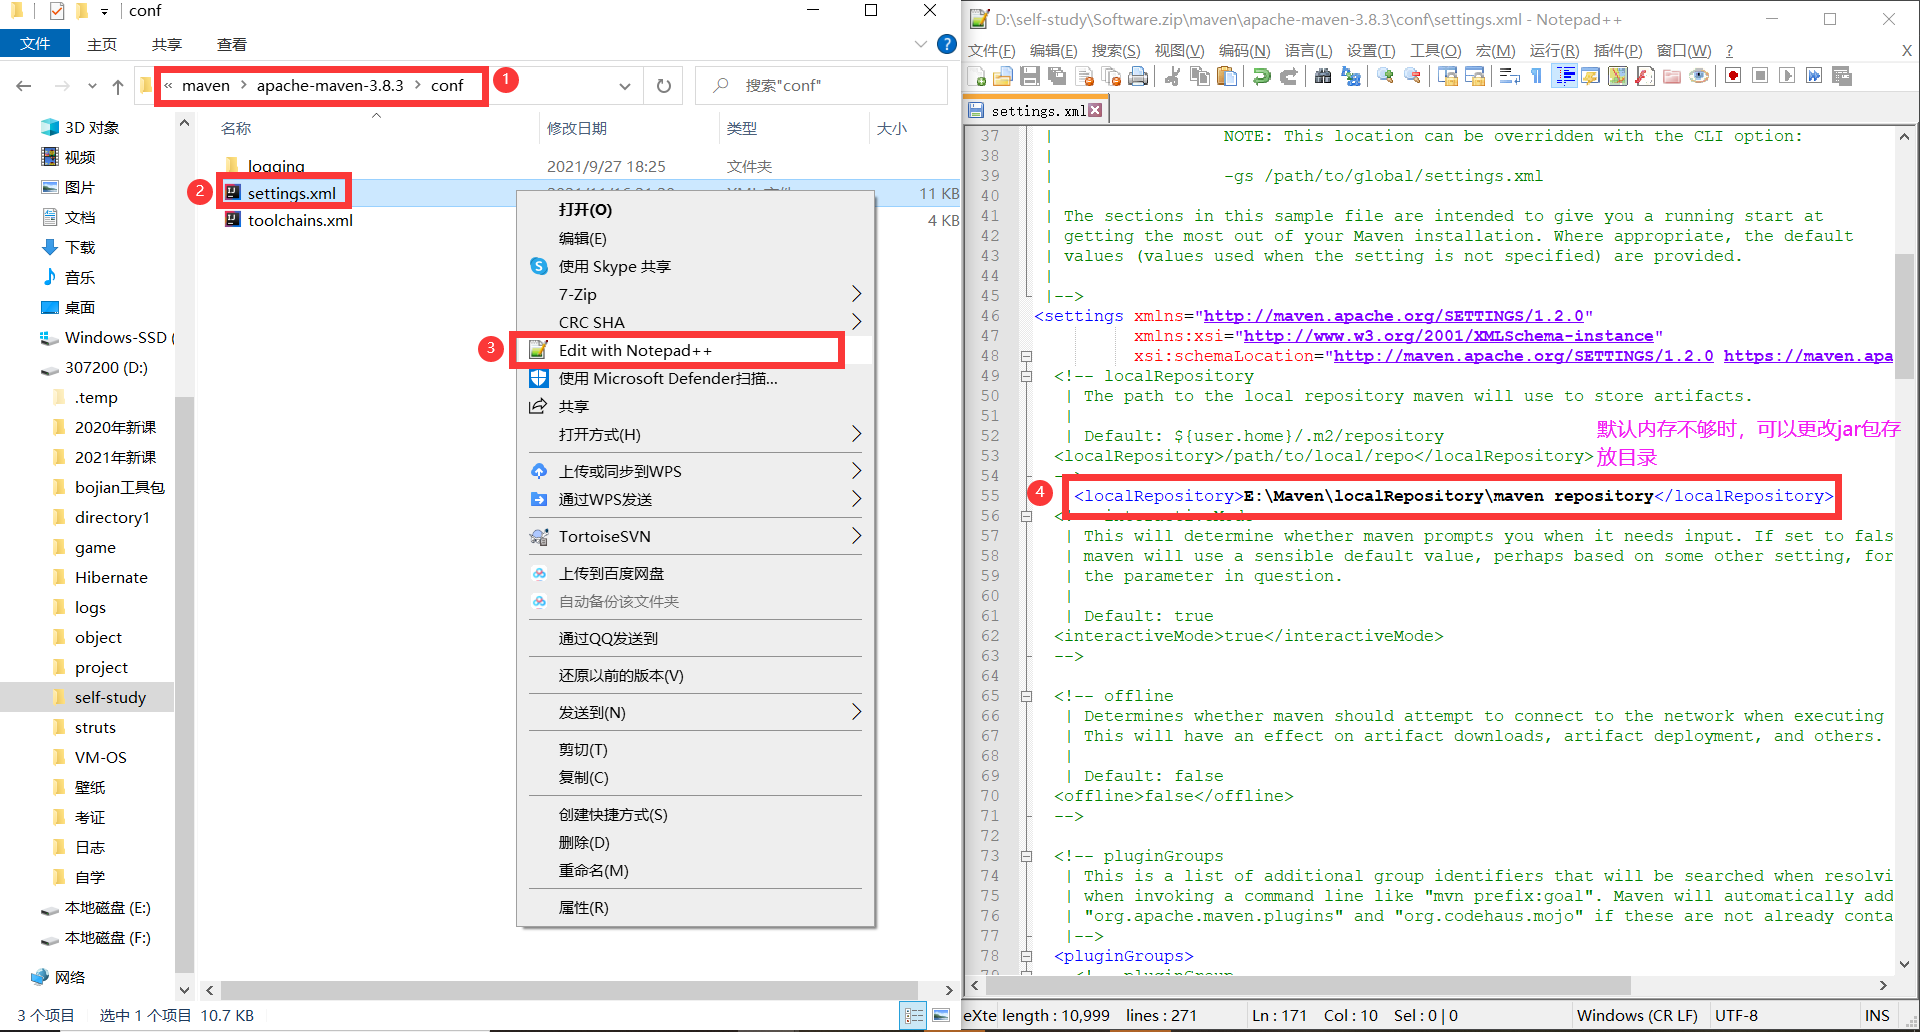
Task: Refresh the Explorer folder view
Action: click(663, 86)
